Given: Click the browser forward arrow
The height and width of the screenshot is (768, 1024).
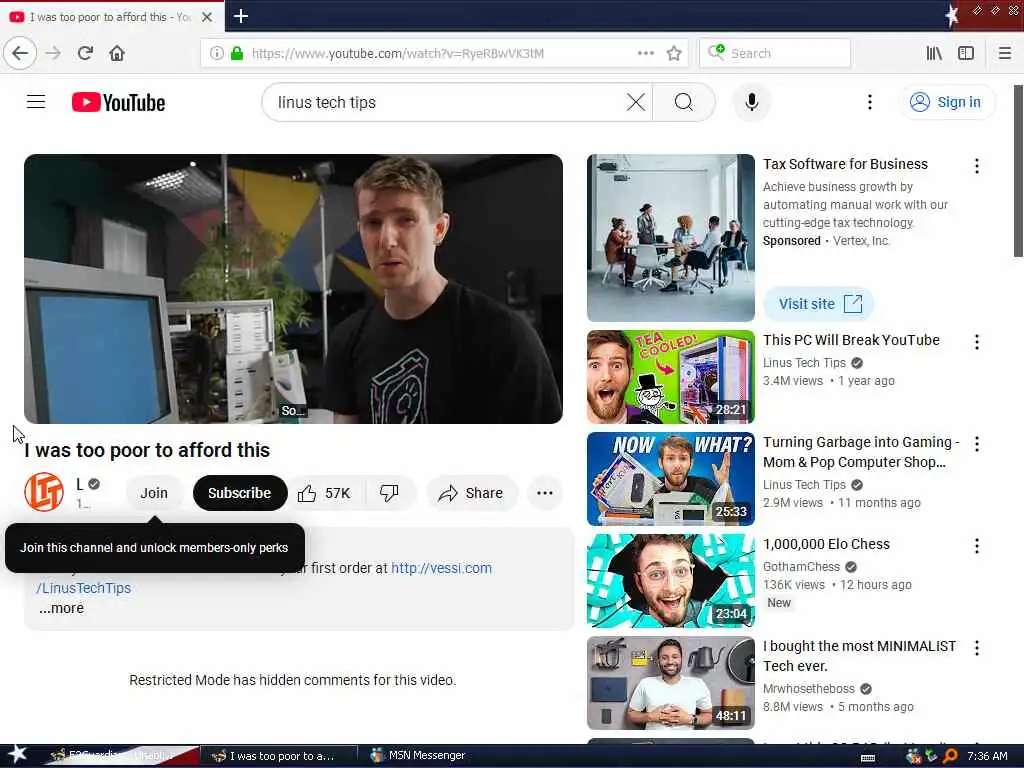Looking at the screenshot, I should [x=54, y=53].
